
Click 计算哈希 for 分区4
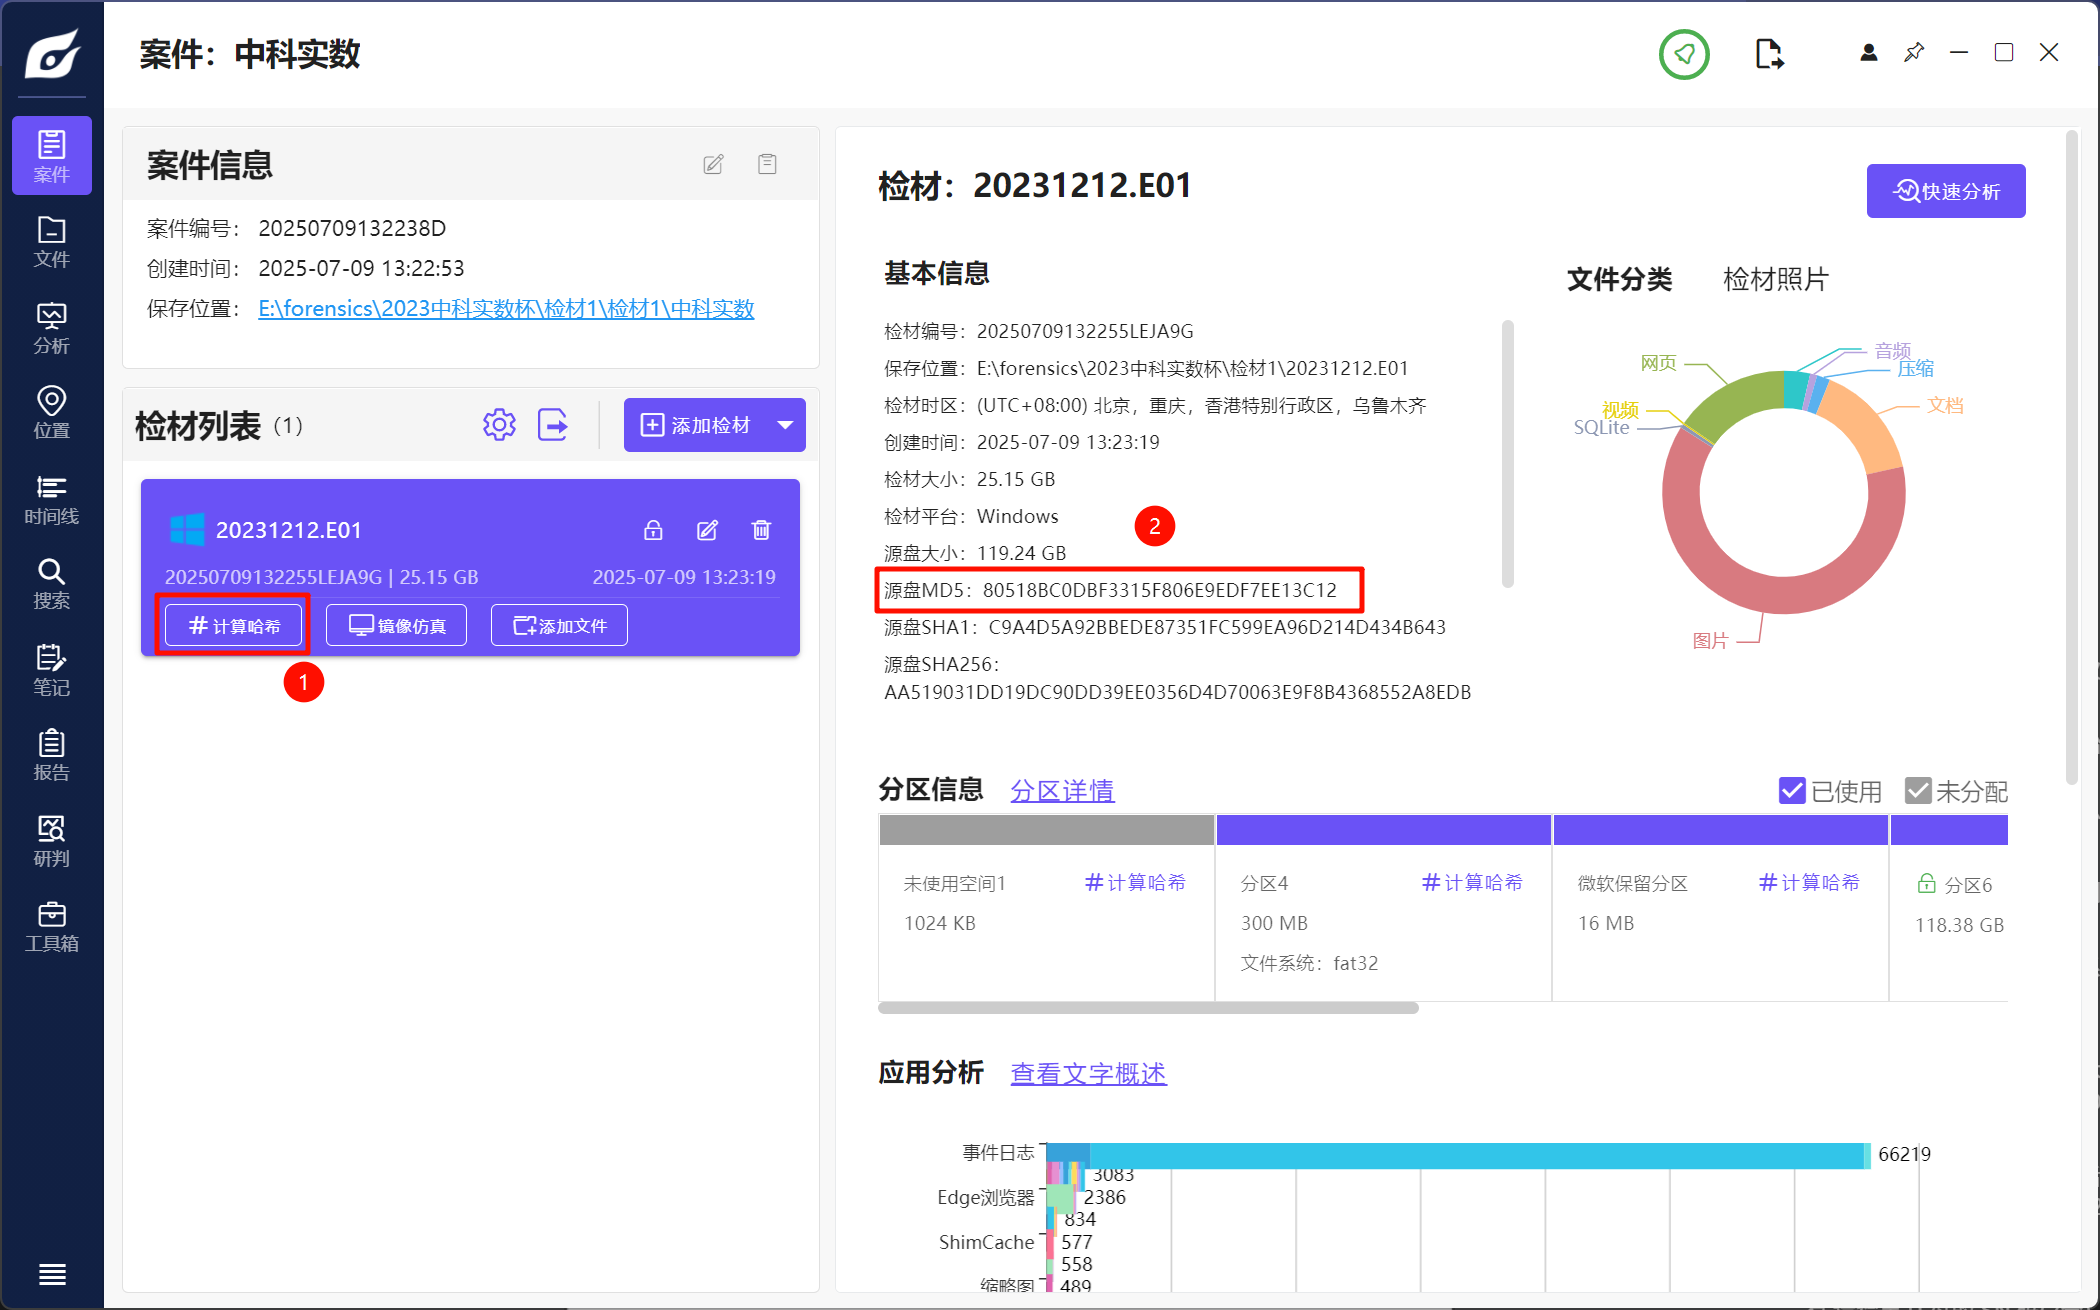[1472, 883]
